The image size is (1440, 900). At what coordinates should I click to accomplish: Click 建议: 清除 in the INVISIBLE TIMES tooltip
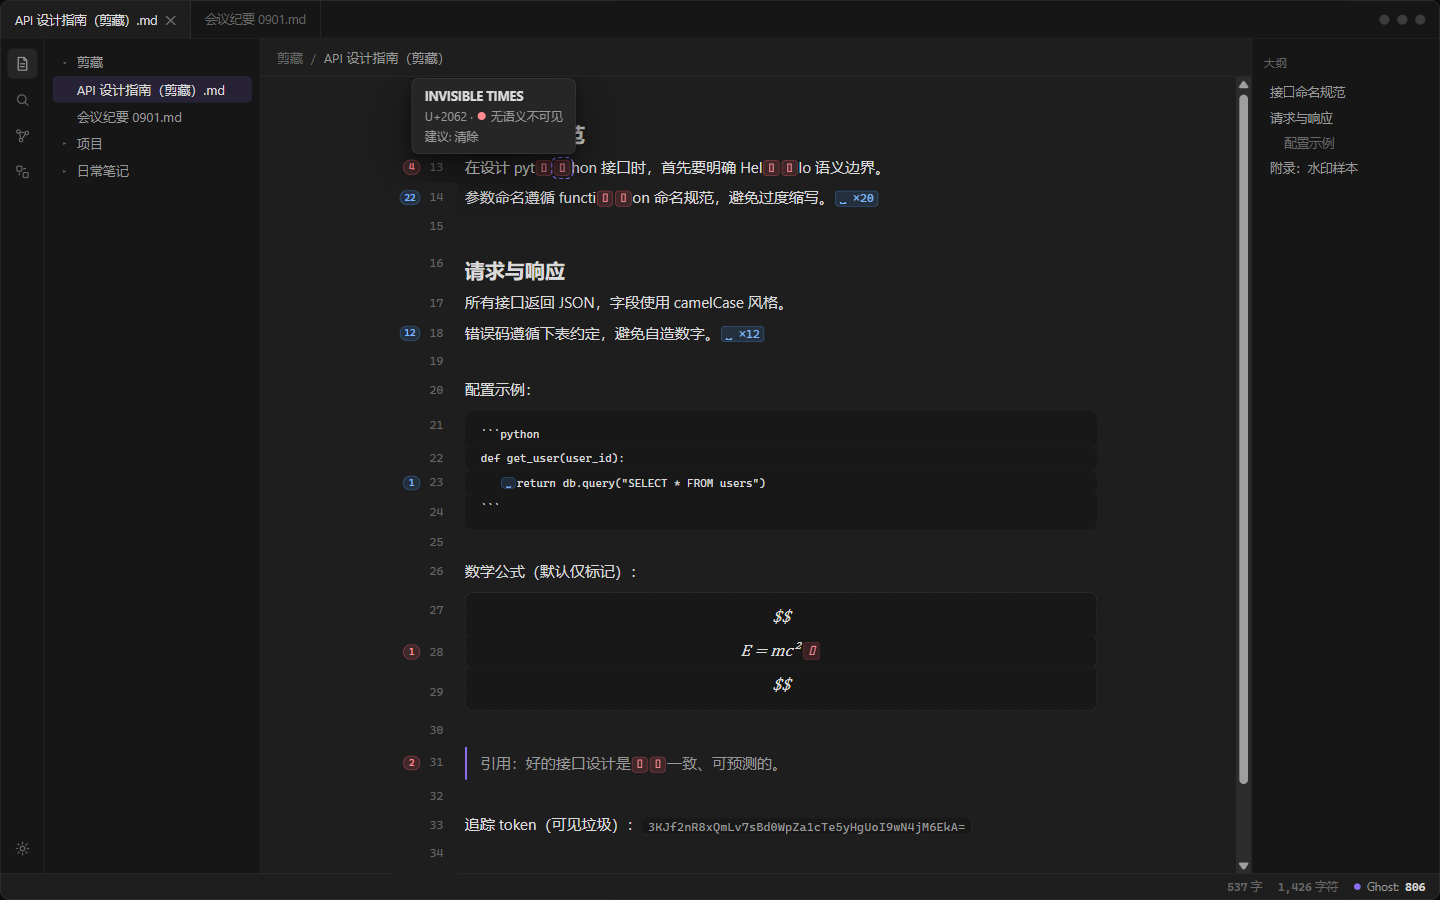pyautogui.click(x=452, y=137)
